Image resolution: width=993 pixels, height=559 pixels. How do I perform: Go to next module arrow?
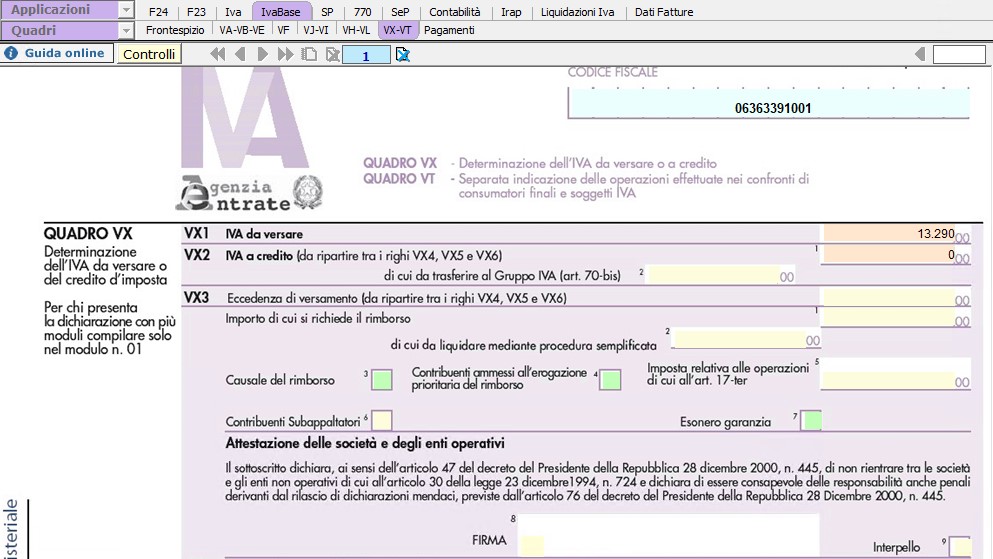click(x=262, y=54)
